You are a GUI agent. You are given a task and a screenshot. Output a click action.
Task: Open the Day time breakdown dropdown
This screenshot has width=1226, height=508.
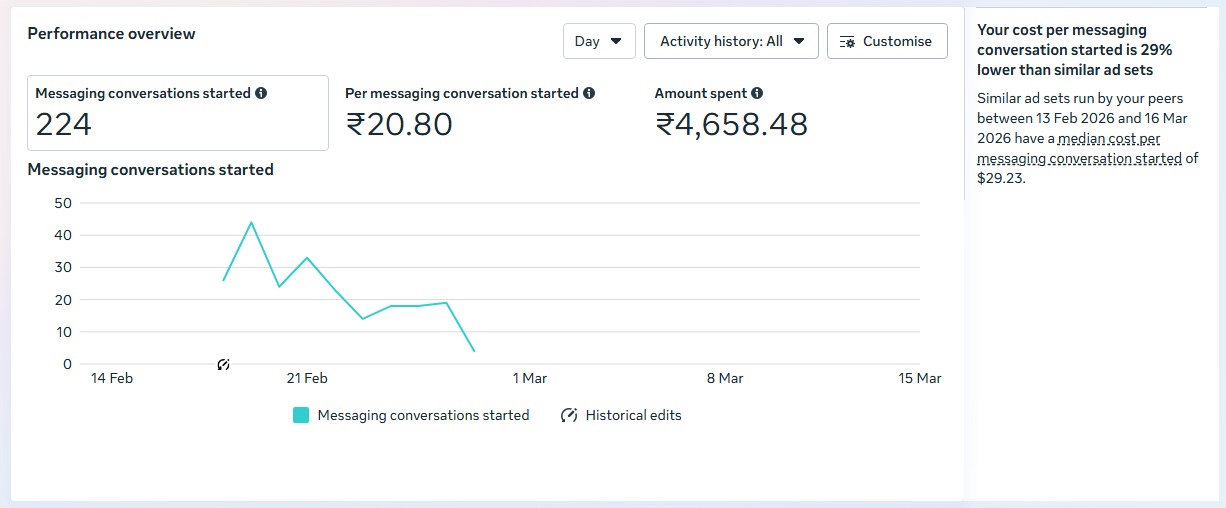(598, 41)
